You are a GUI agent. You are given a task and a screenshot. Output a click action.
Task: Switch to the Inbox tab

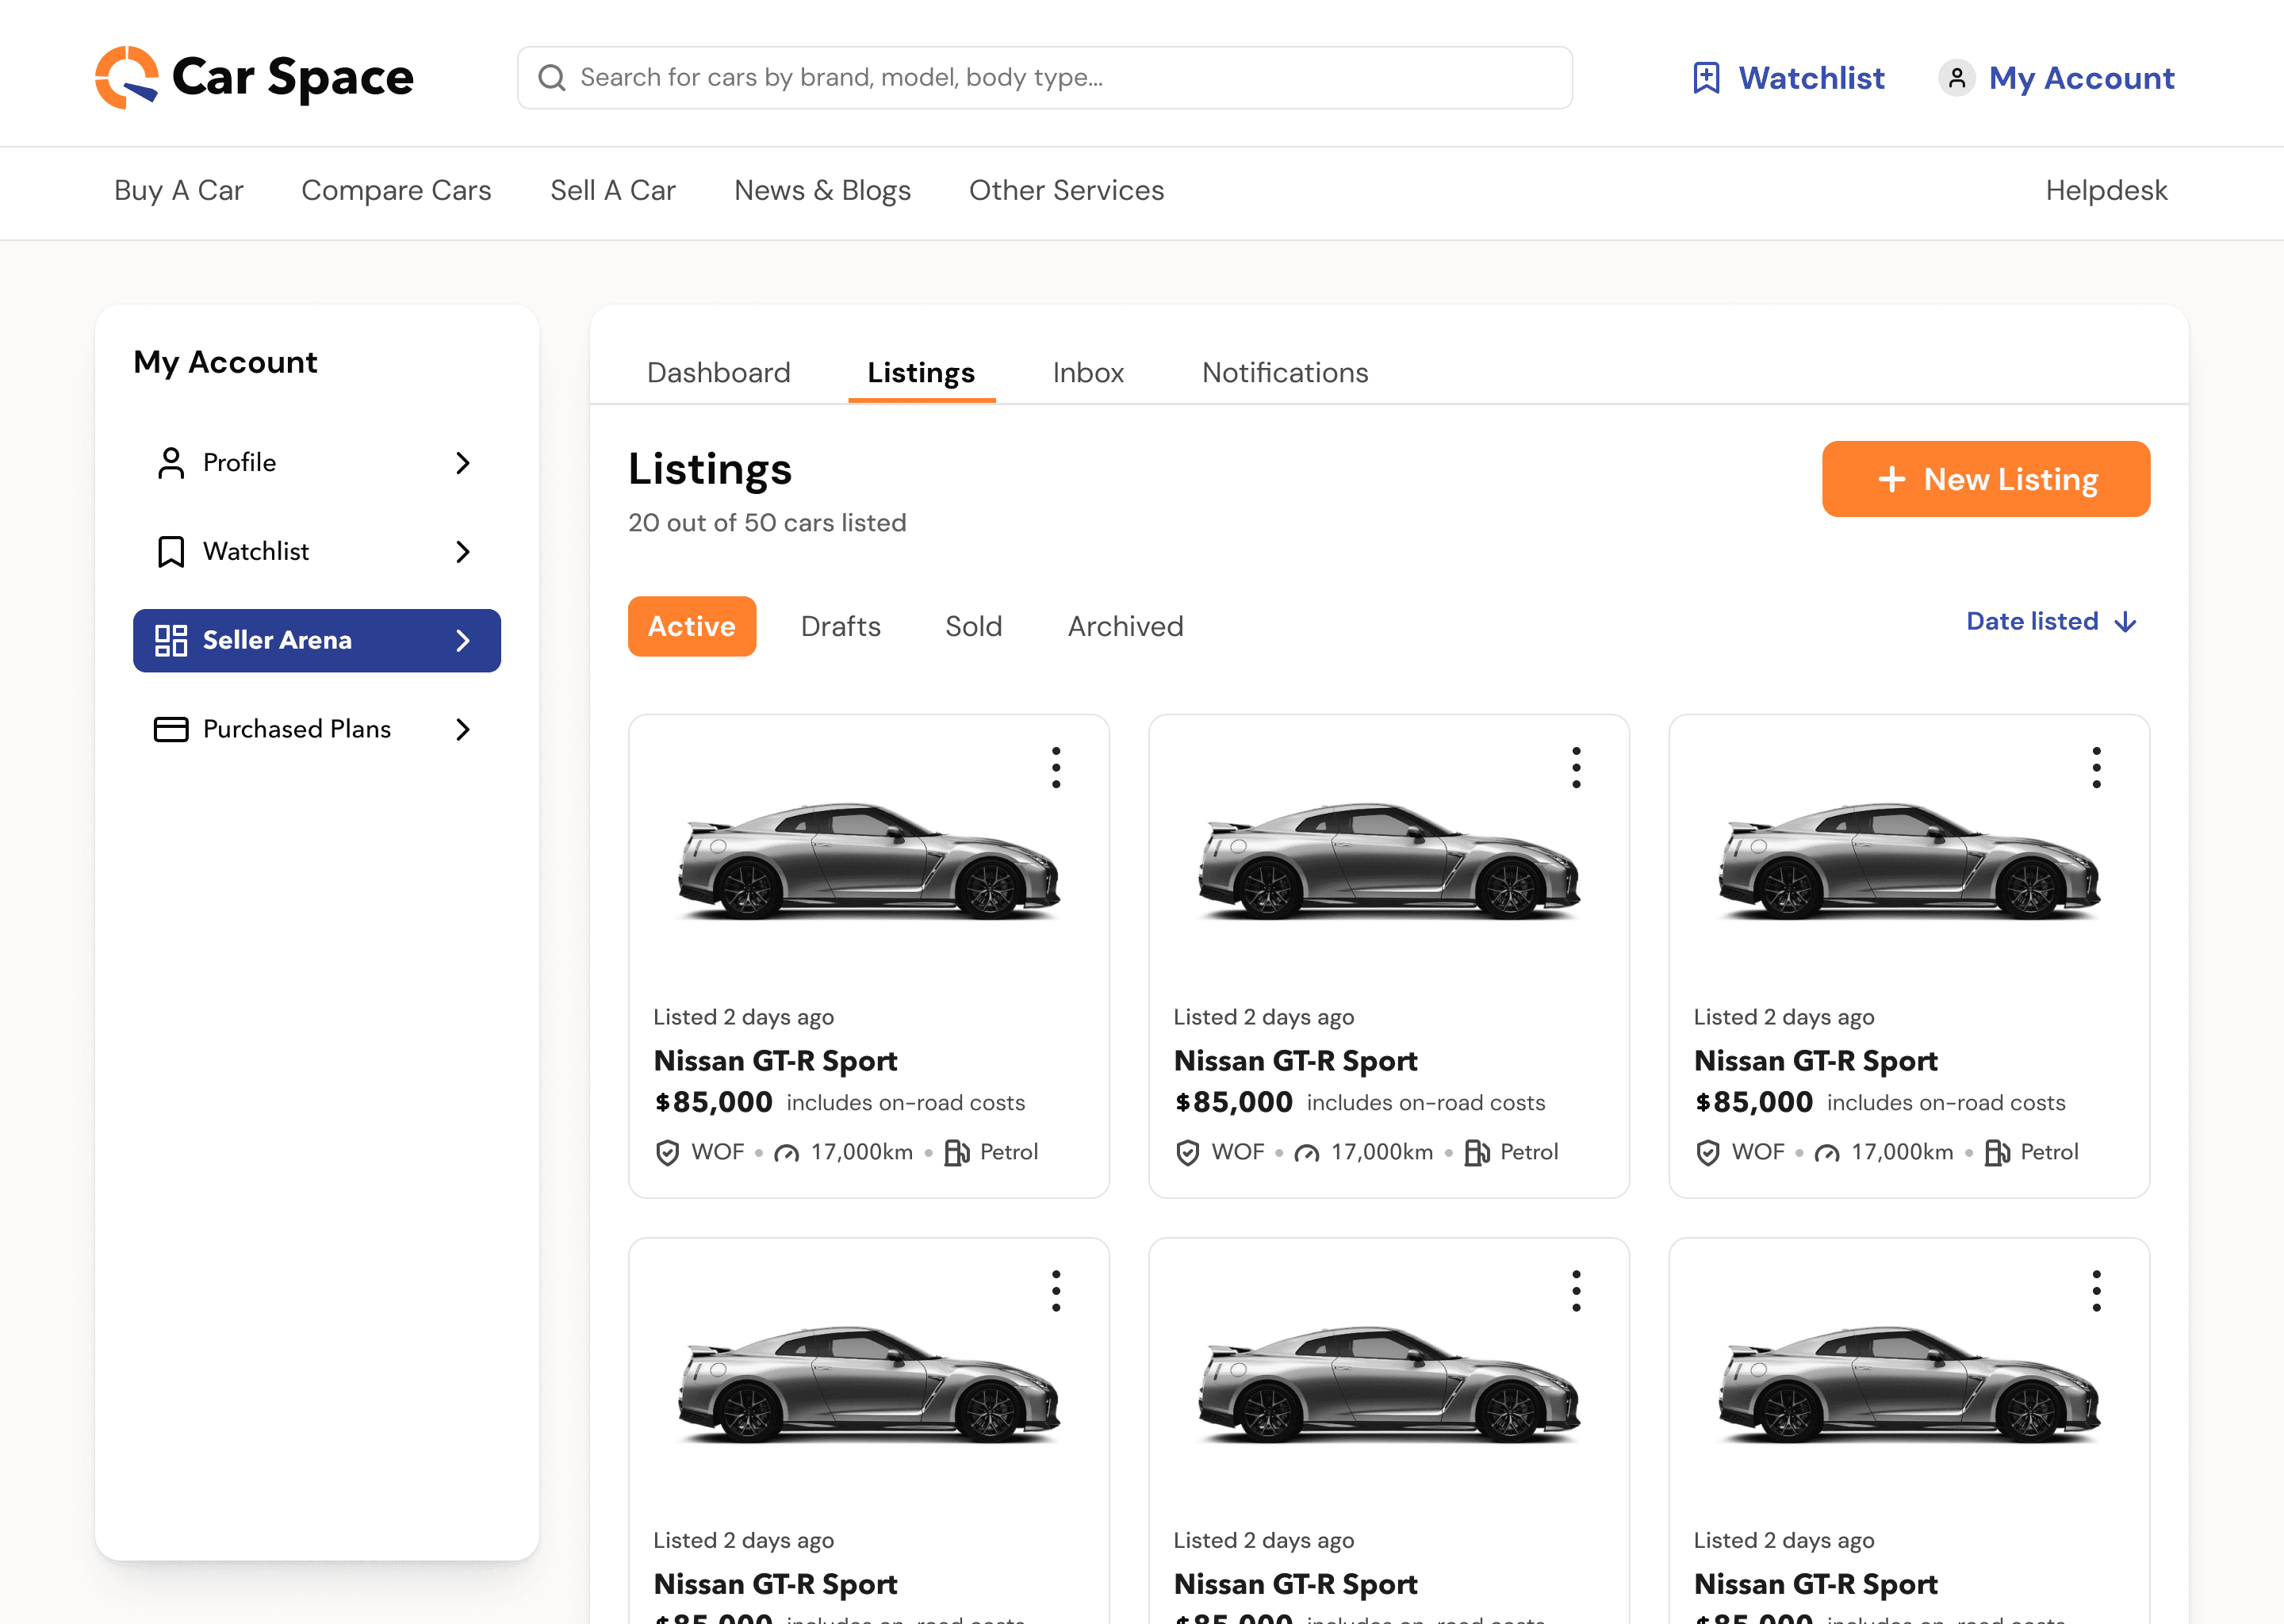pyautogui.click(x=1088, y=373)
